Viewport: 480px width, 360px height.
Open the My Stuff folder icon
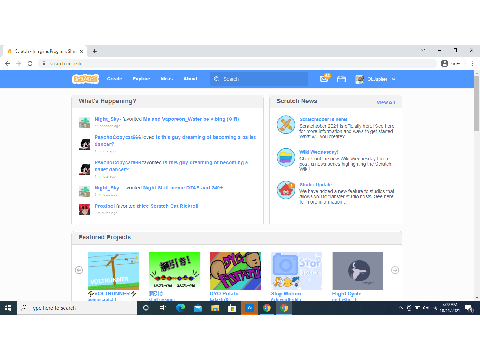341,79
